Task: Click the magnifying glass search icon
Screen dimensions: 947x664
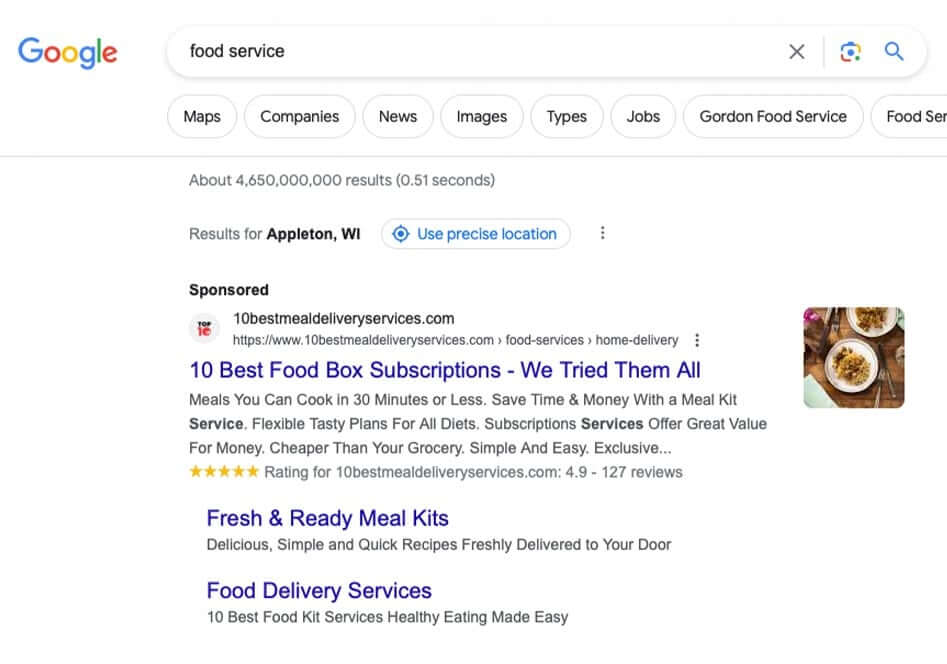Action: 894,52
